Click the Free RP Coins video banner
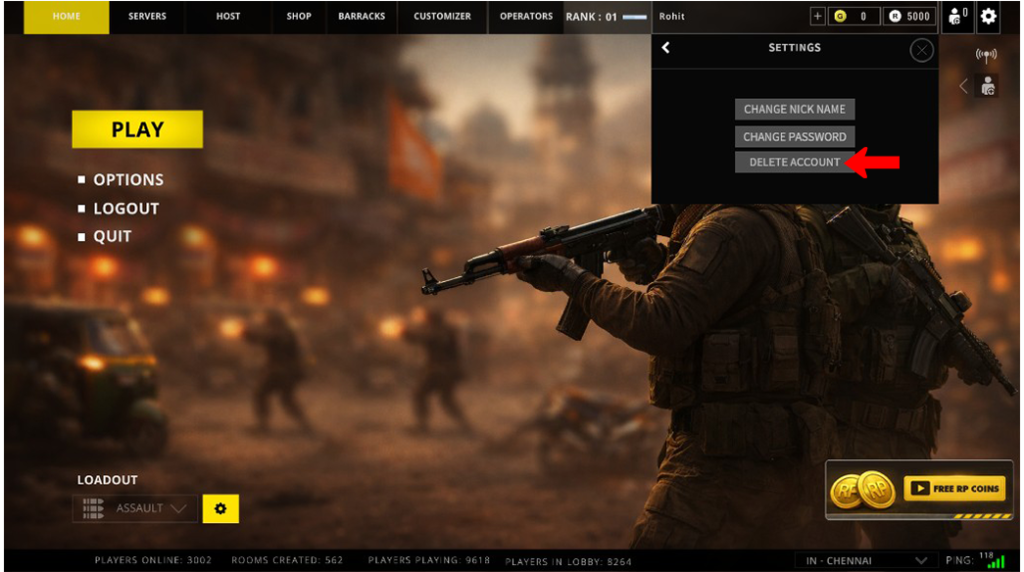 click(918, 489)
